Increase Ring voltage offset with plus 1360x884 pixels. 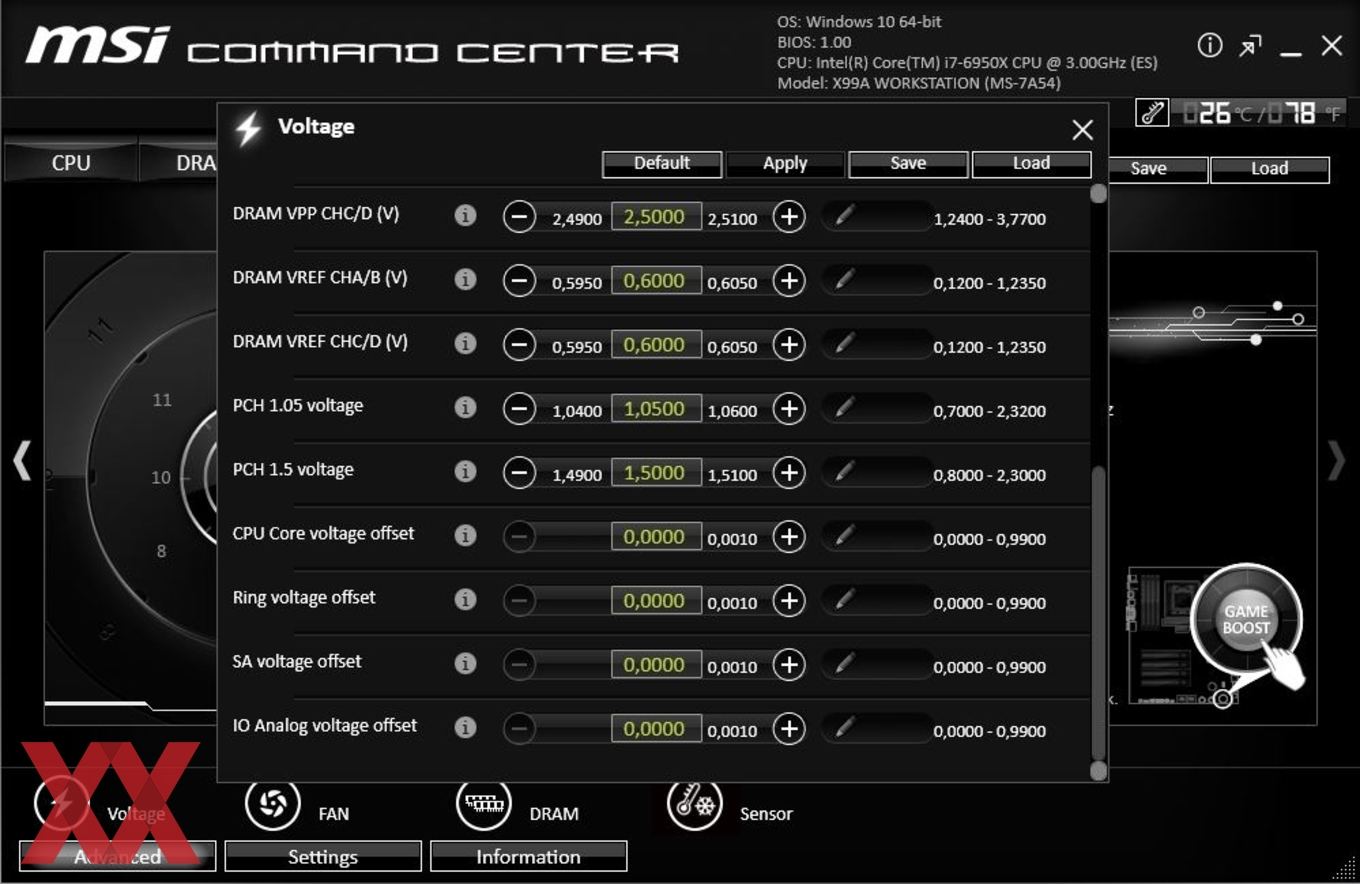pyautogui.click(x=789, y=601)
